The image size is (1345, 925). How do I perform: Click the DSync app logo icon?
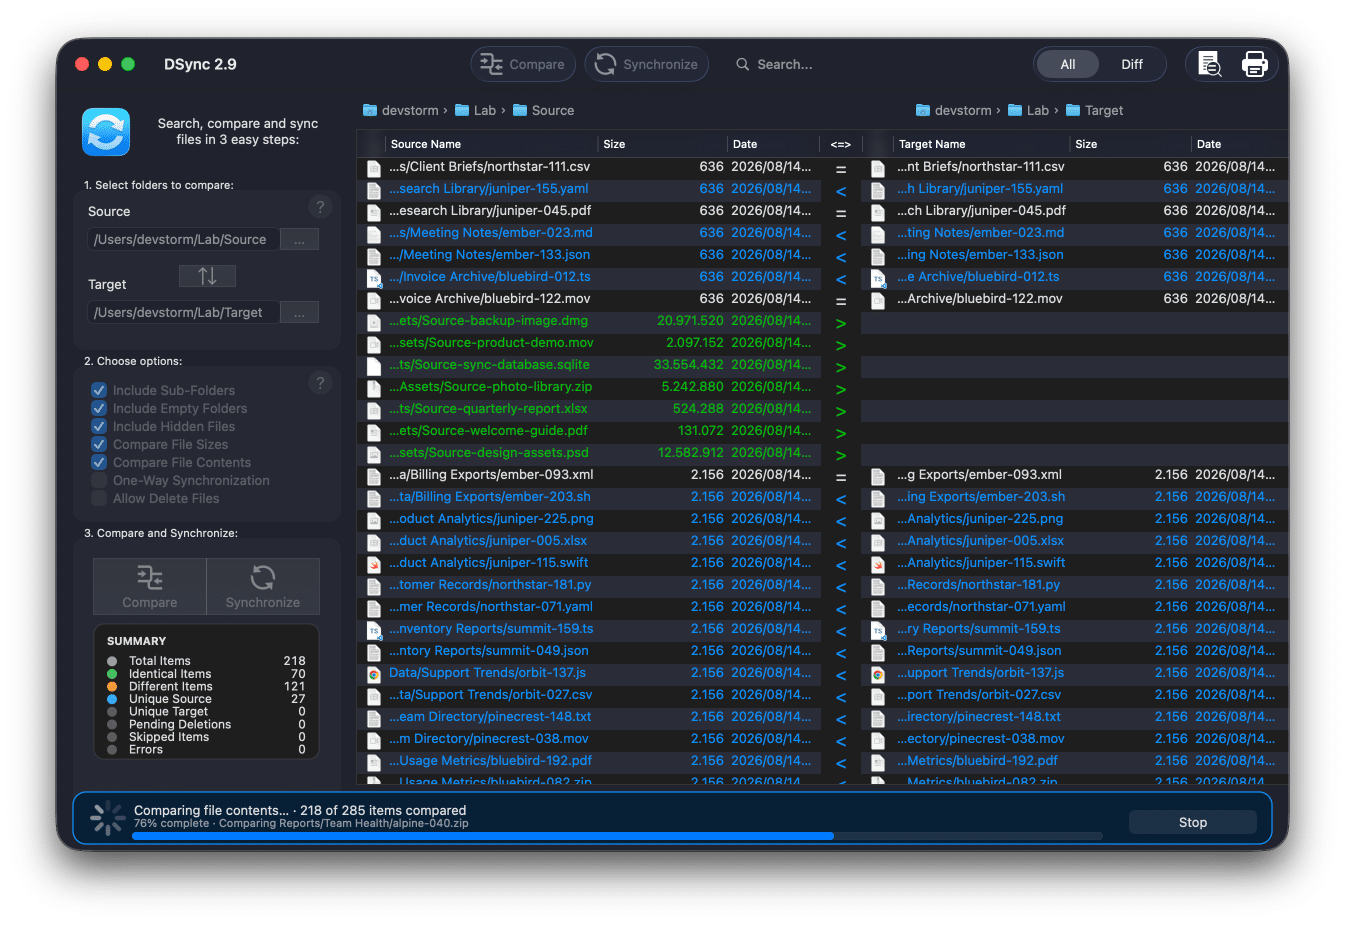pyautogui.click(x=106, y=132)
